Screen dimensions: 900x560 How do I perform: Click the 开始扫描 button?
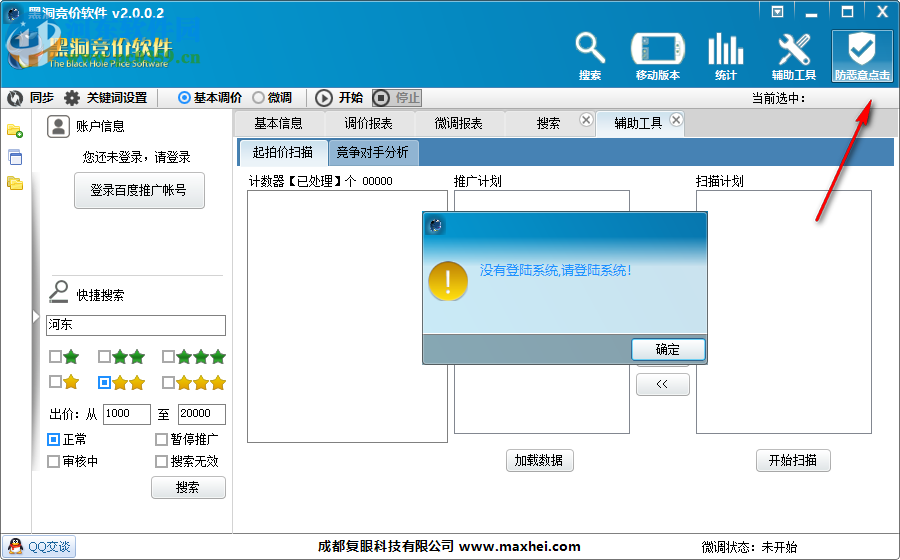[x=793, y=460]
